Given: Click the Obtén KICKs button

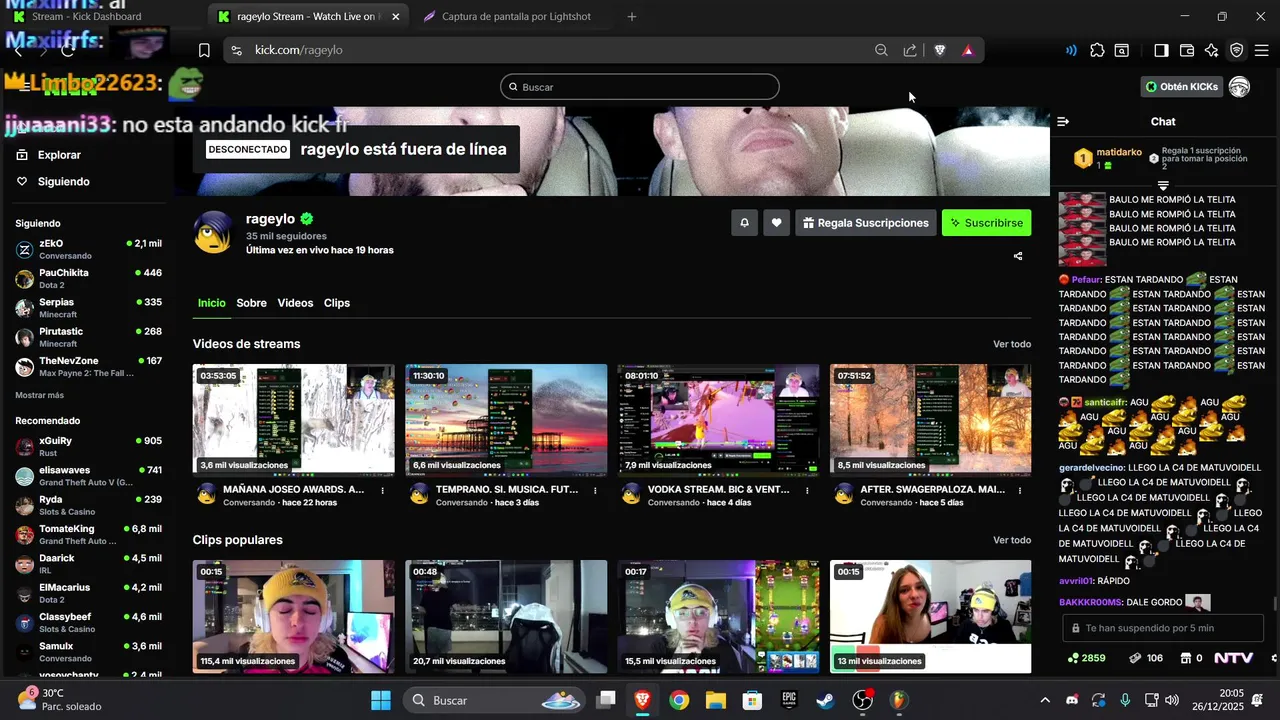Looking at the screenshot, I should [1182, 87].
